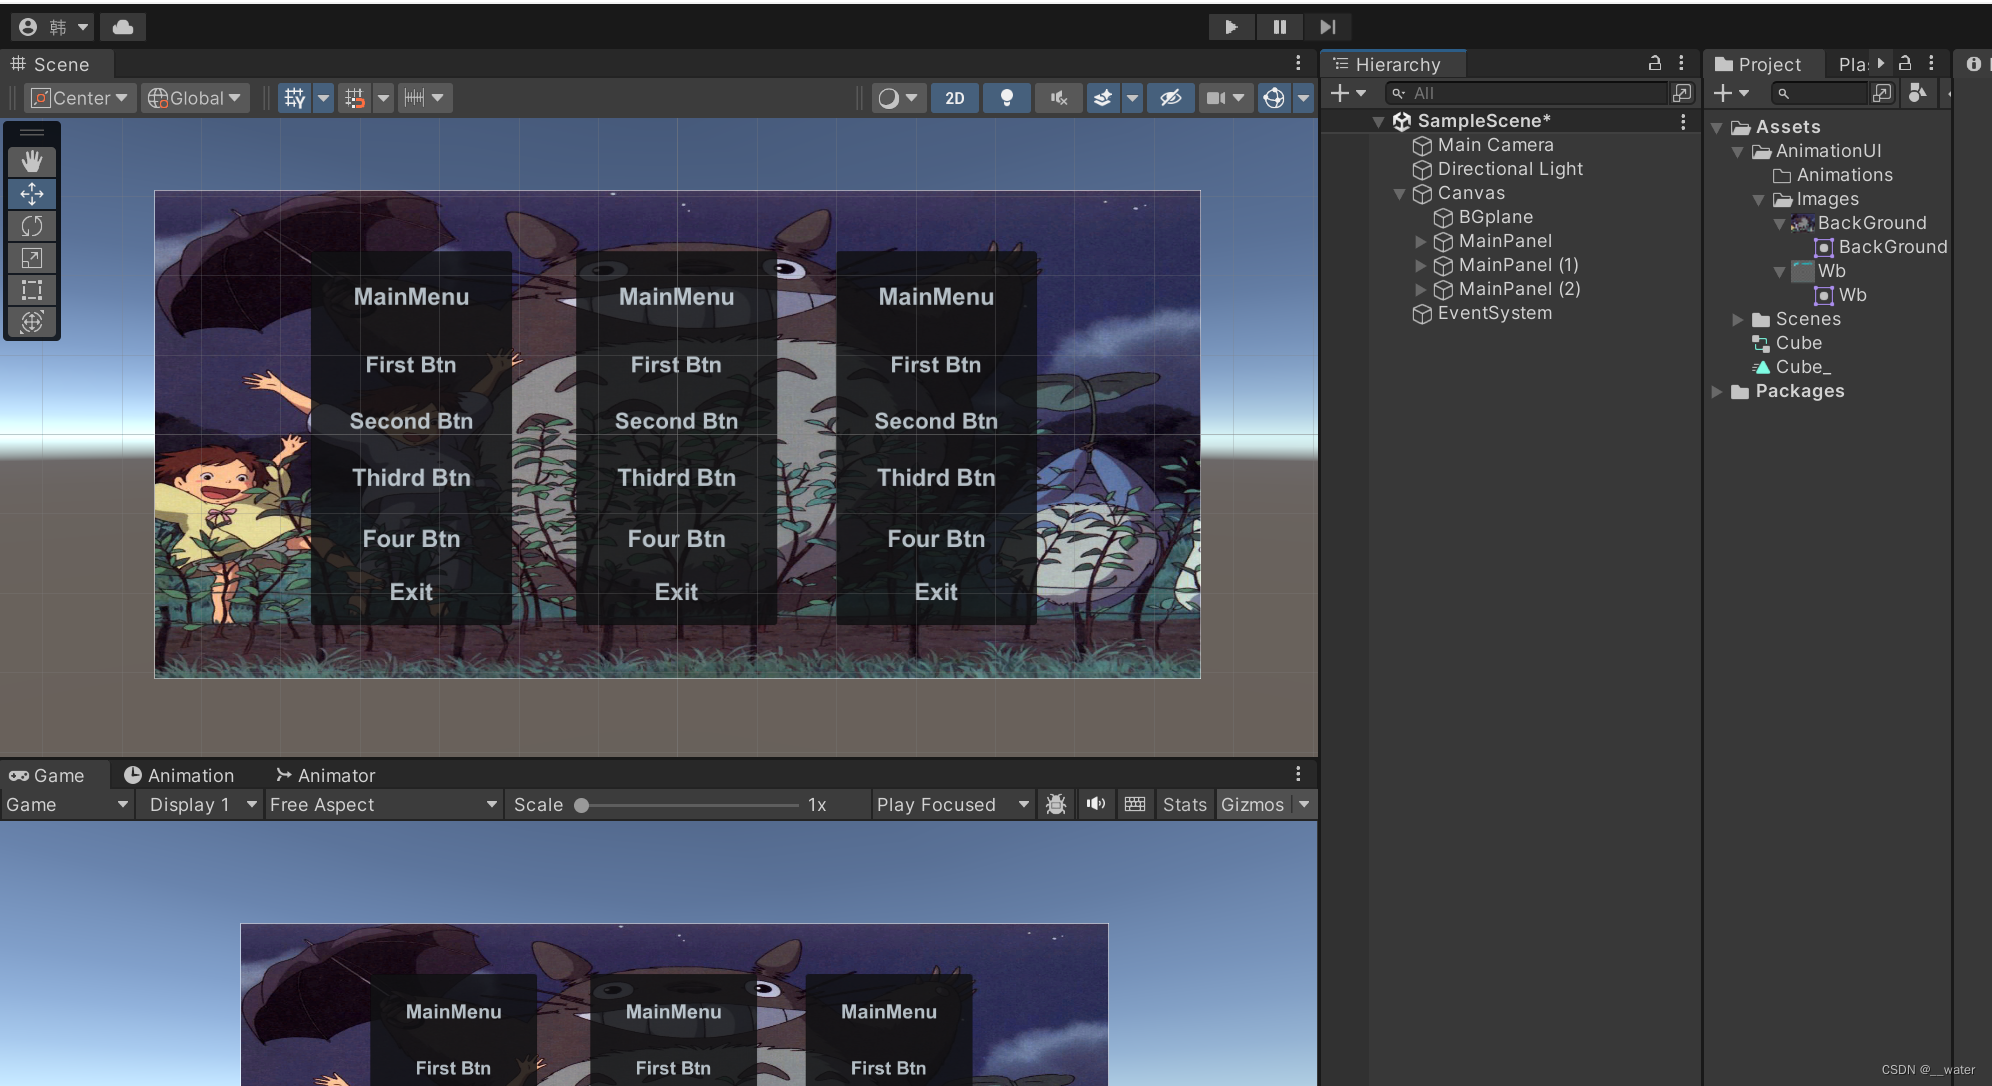Start Play mode
The image size is (1992, 1086).
1231,27
